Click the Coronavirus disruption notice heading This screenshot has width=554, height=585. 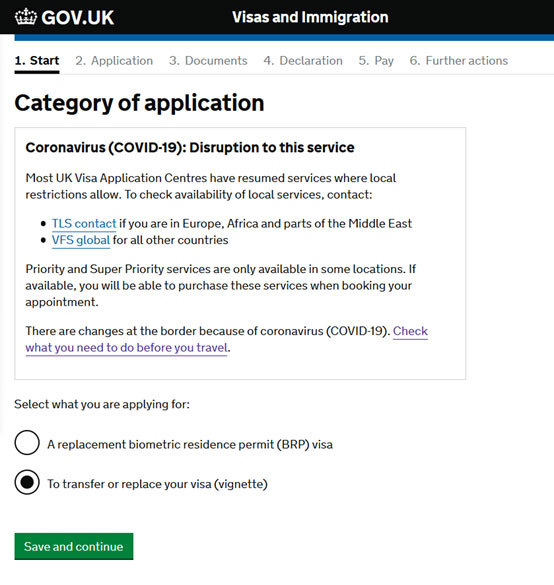point(190,147)
